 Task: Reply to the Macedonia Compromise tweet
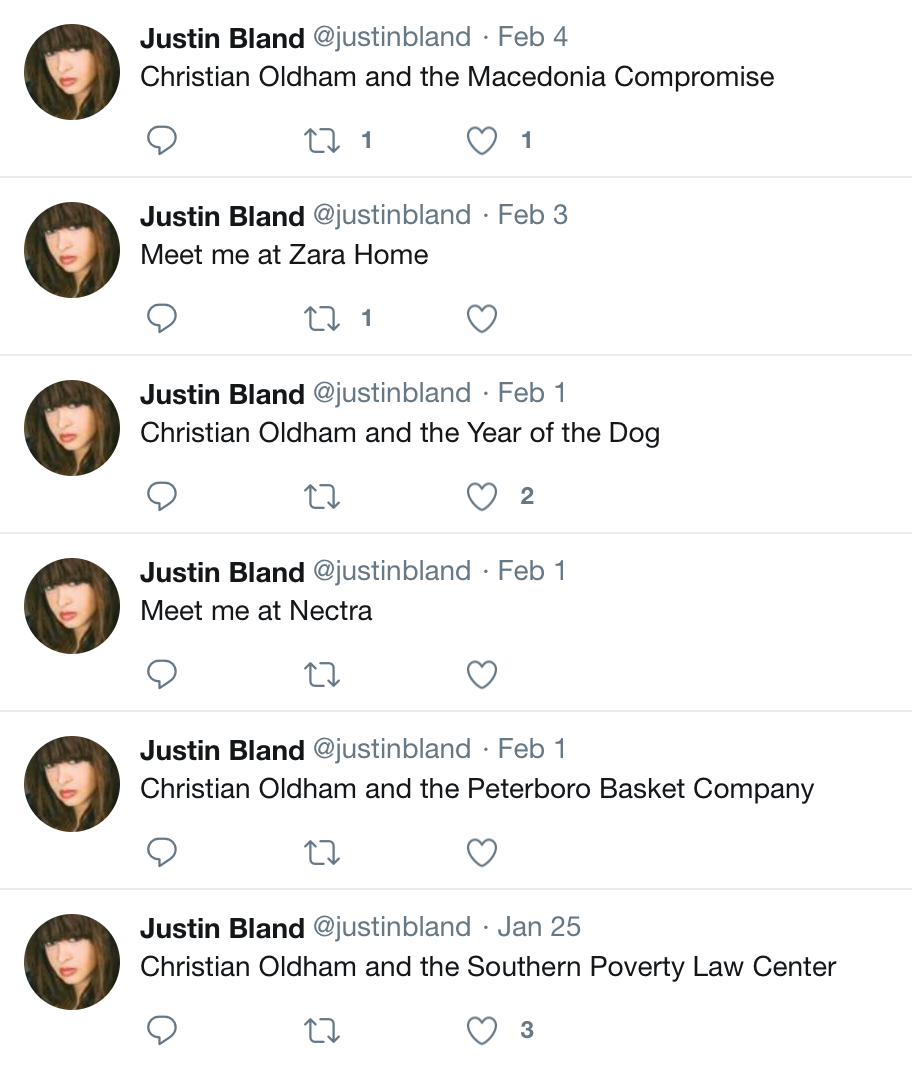[x=162, y=141]
